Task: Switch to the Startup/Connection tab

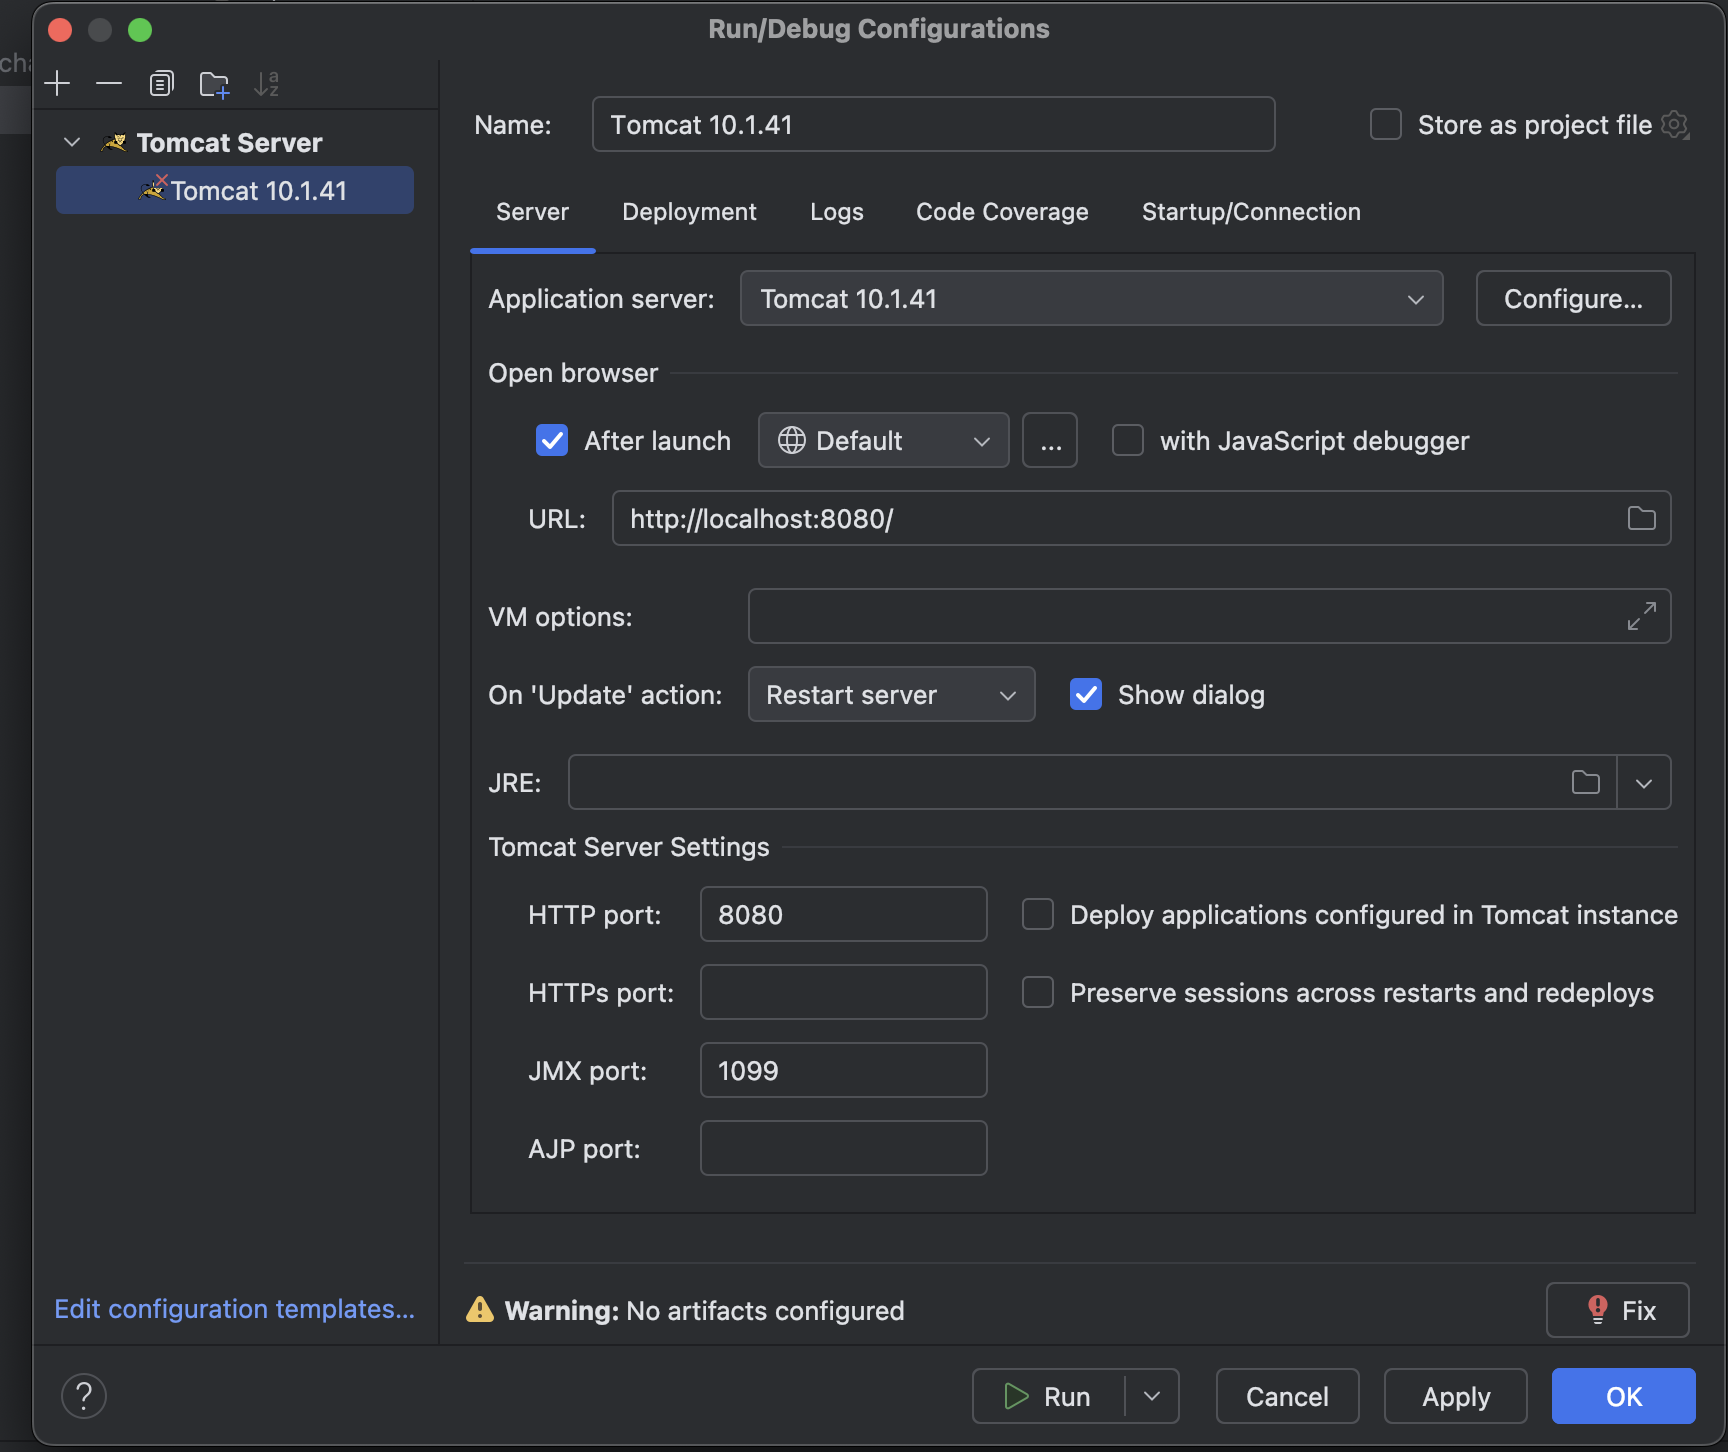Action: tap(1251, 212)
